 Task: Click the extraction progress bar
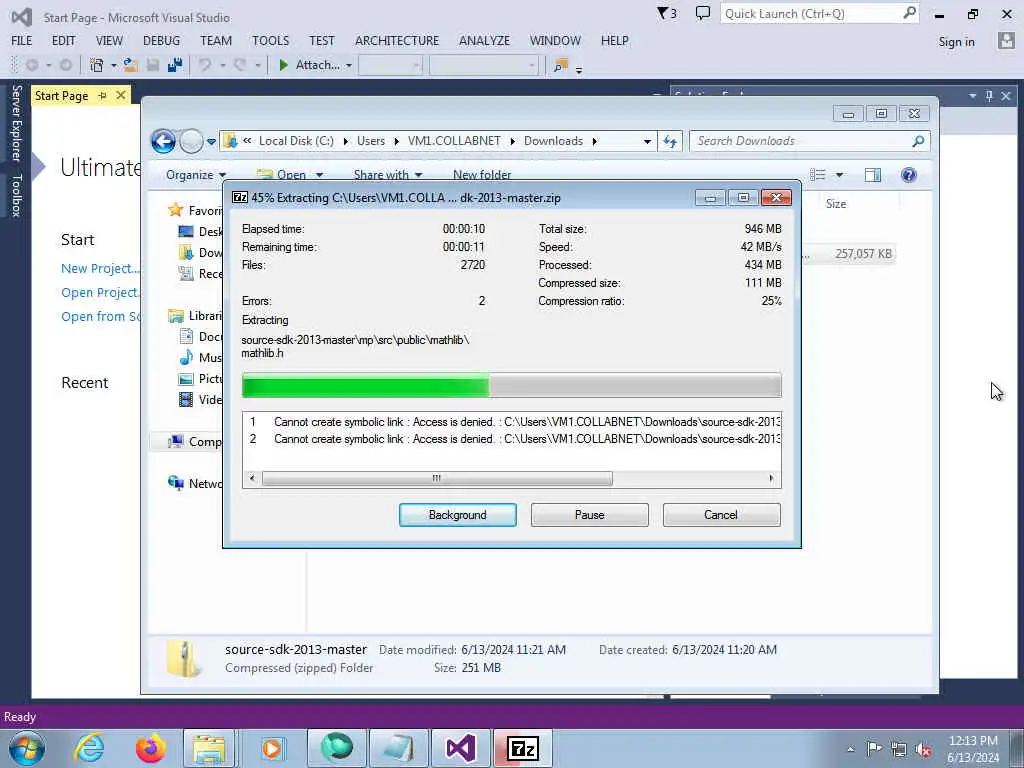[511, 385]
